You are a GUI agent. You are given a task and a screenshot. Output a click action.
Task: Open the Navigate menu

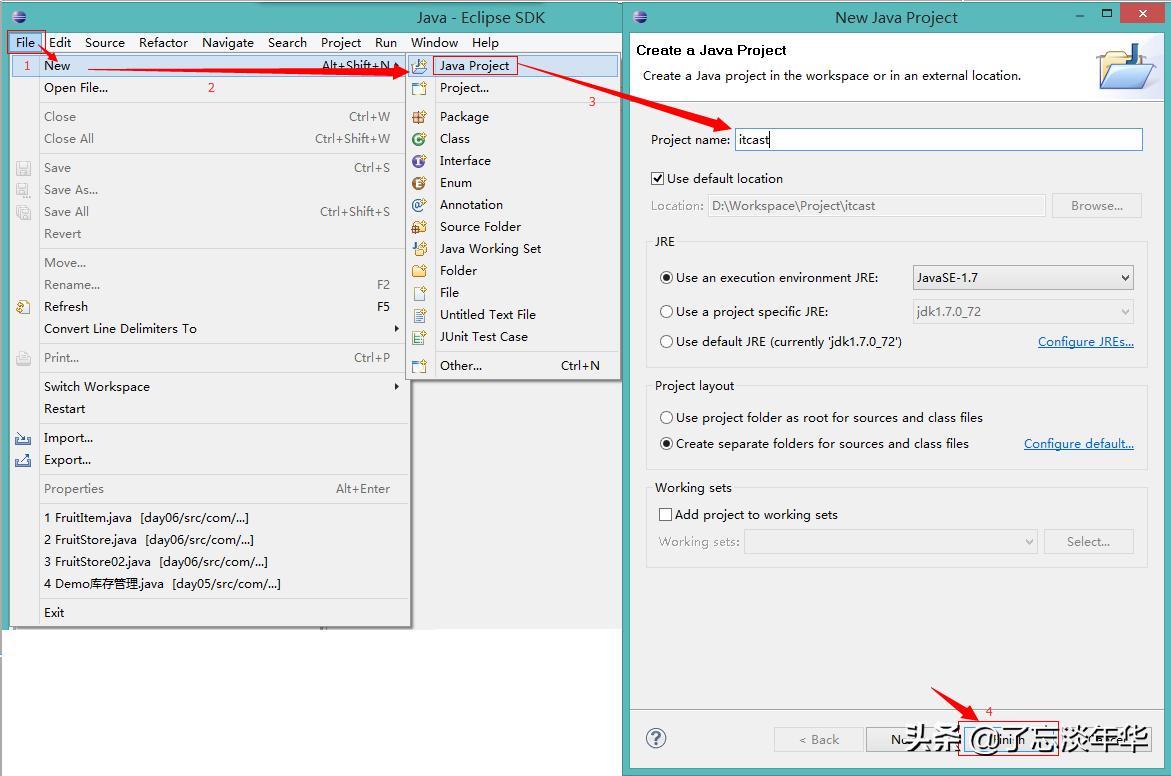coord(228,43)
